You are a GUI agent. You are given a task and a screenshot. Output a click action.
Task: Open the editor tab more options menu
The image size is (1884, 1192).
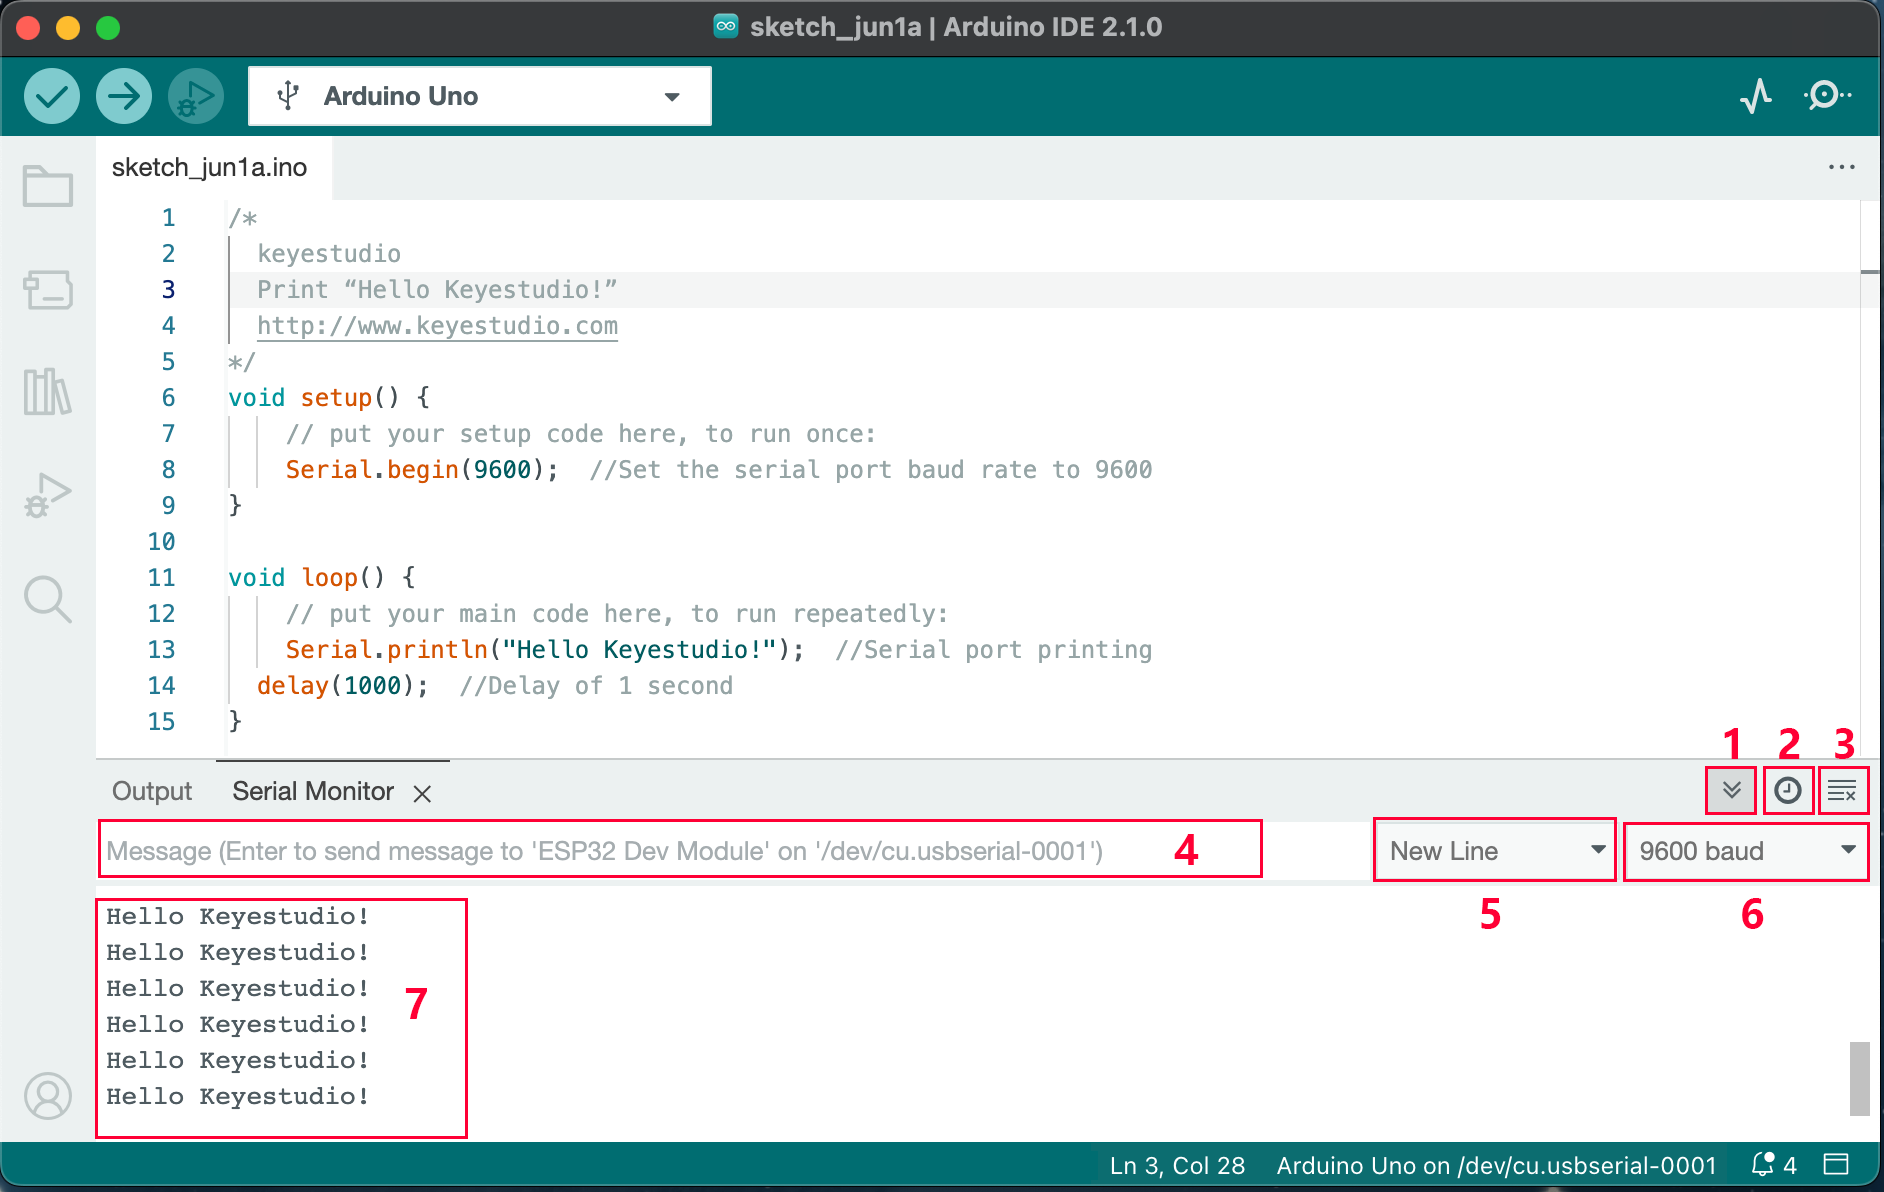pyautogui.click(x=1842, y=167)
